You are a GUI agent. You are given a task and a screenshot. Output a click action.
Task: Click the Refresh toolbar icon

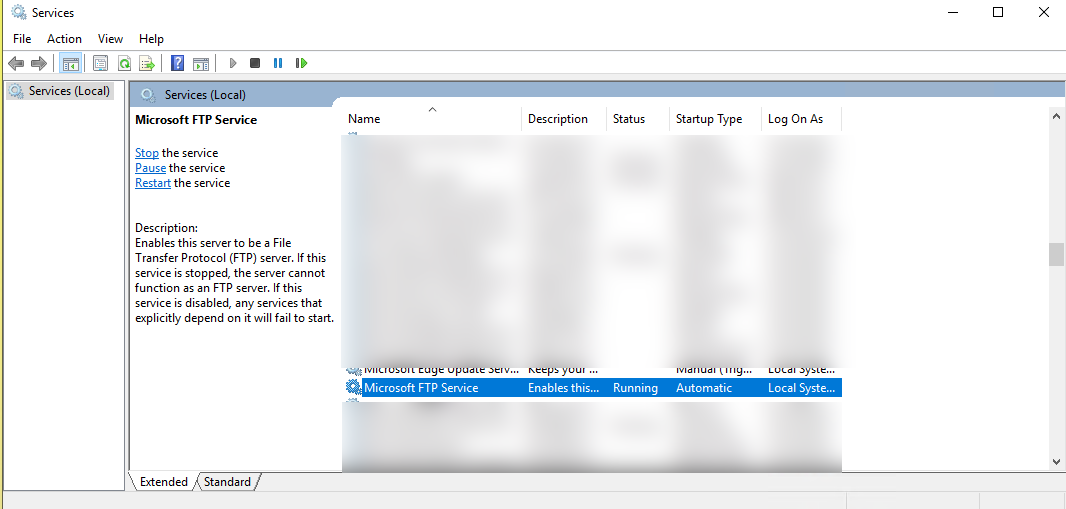click(124, 63)
